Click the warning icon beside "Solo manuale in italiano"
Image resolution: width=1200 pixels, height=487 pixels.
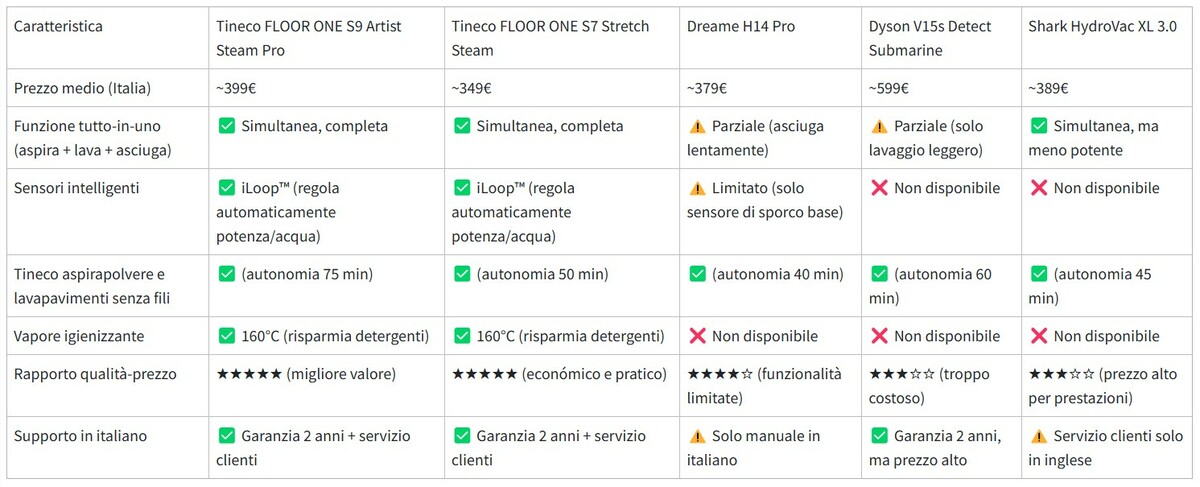click(697, 436)
